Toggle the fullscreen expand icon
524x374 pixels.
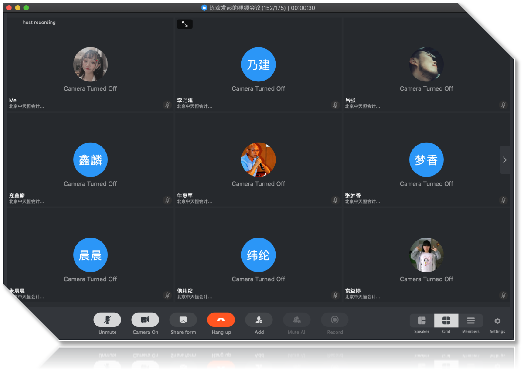(x=184, y=24)
